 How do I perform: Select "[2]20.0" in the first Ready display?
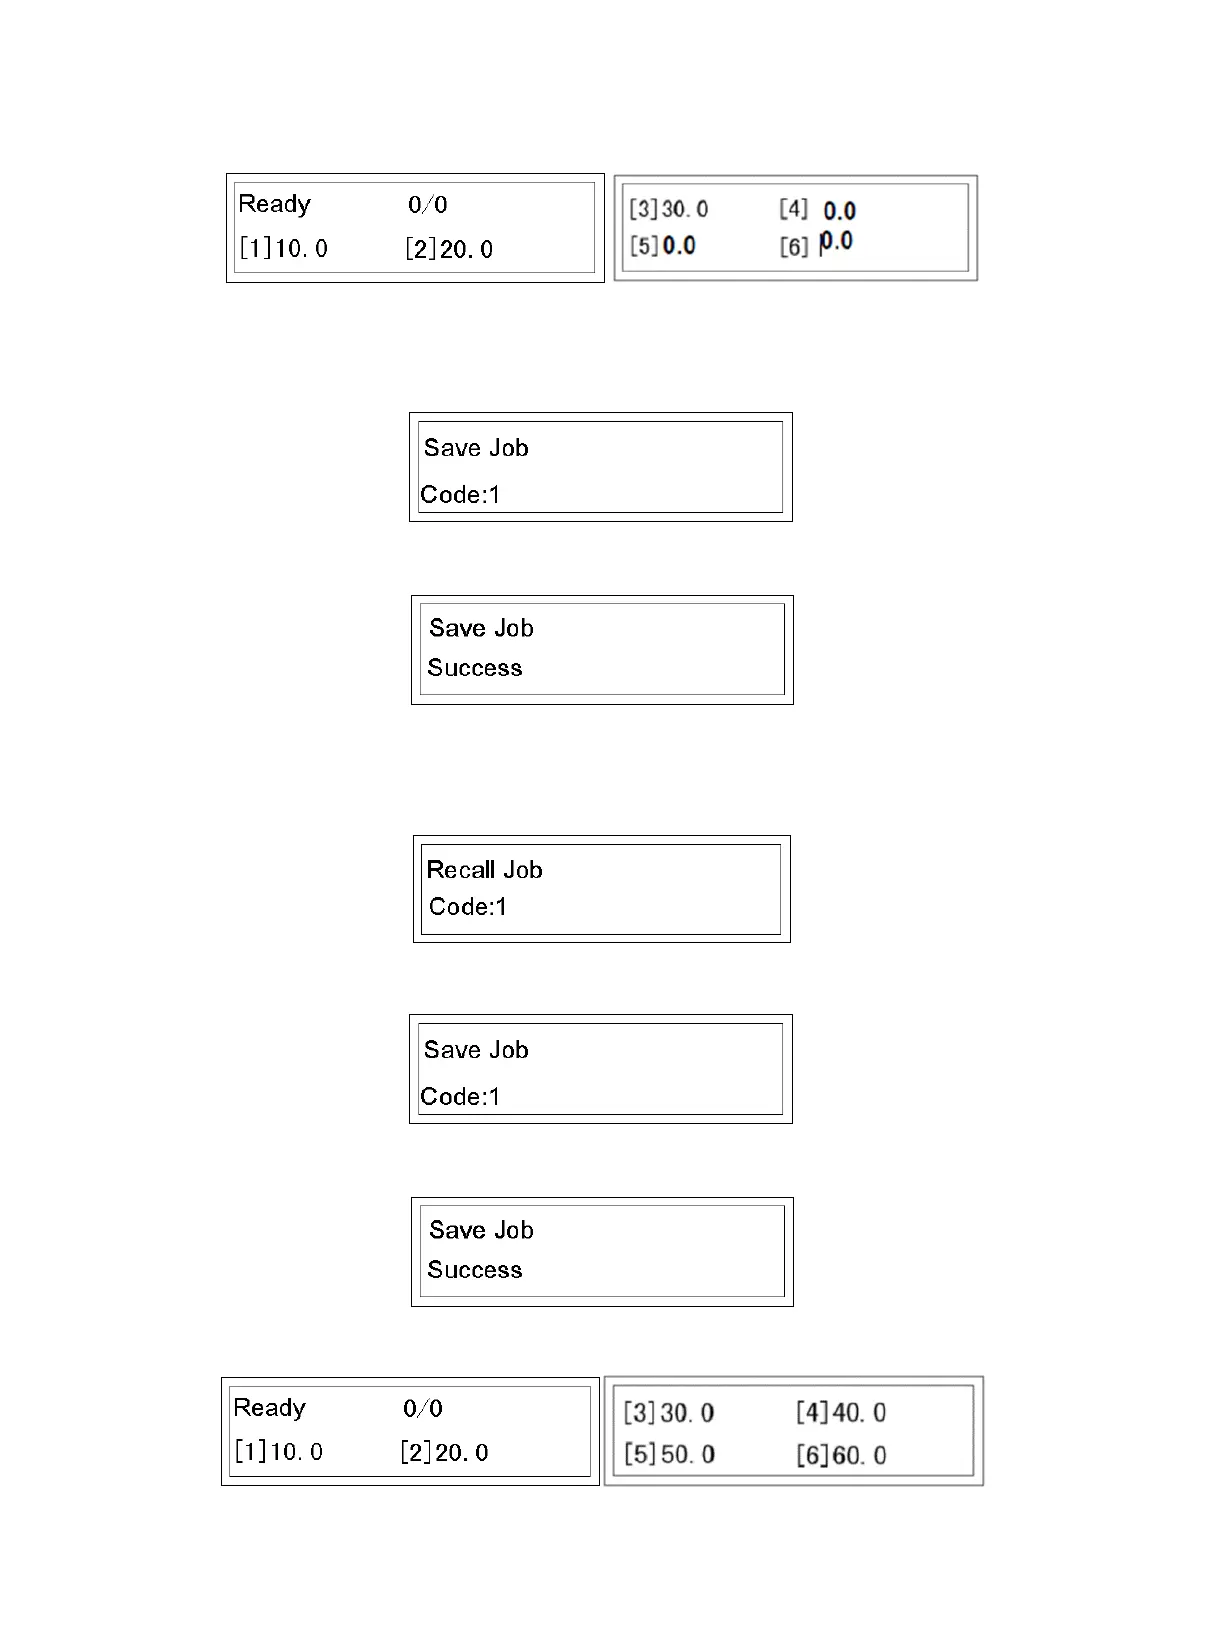[x=449, y=250]
